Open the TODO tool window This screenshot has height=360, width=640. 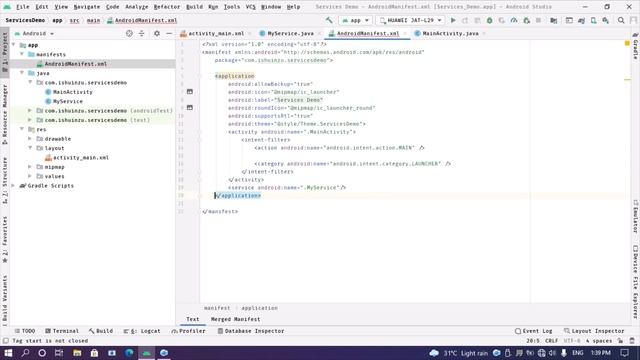pos(24,331)
